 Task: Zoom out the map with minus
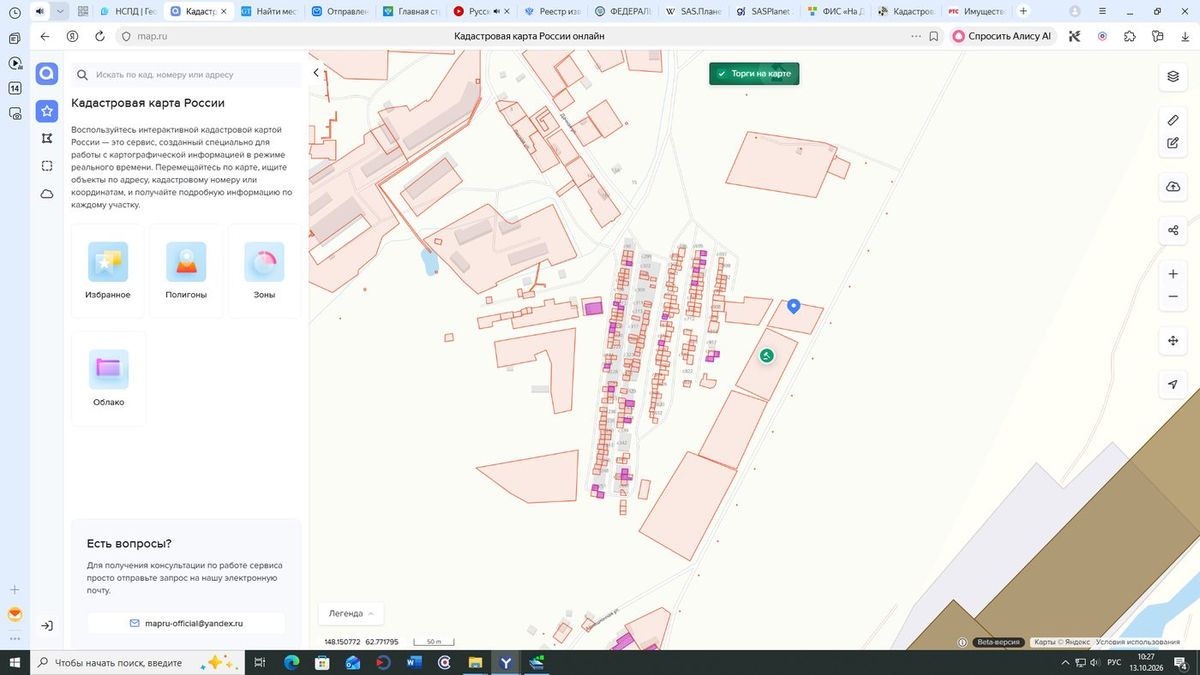1173,297
